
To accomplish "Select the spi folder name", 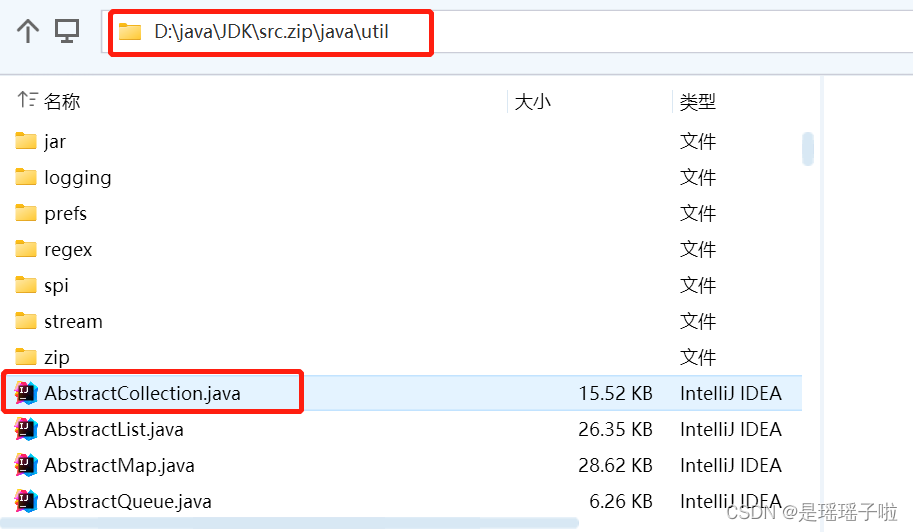I will (x=56, y=286).
